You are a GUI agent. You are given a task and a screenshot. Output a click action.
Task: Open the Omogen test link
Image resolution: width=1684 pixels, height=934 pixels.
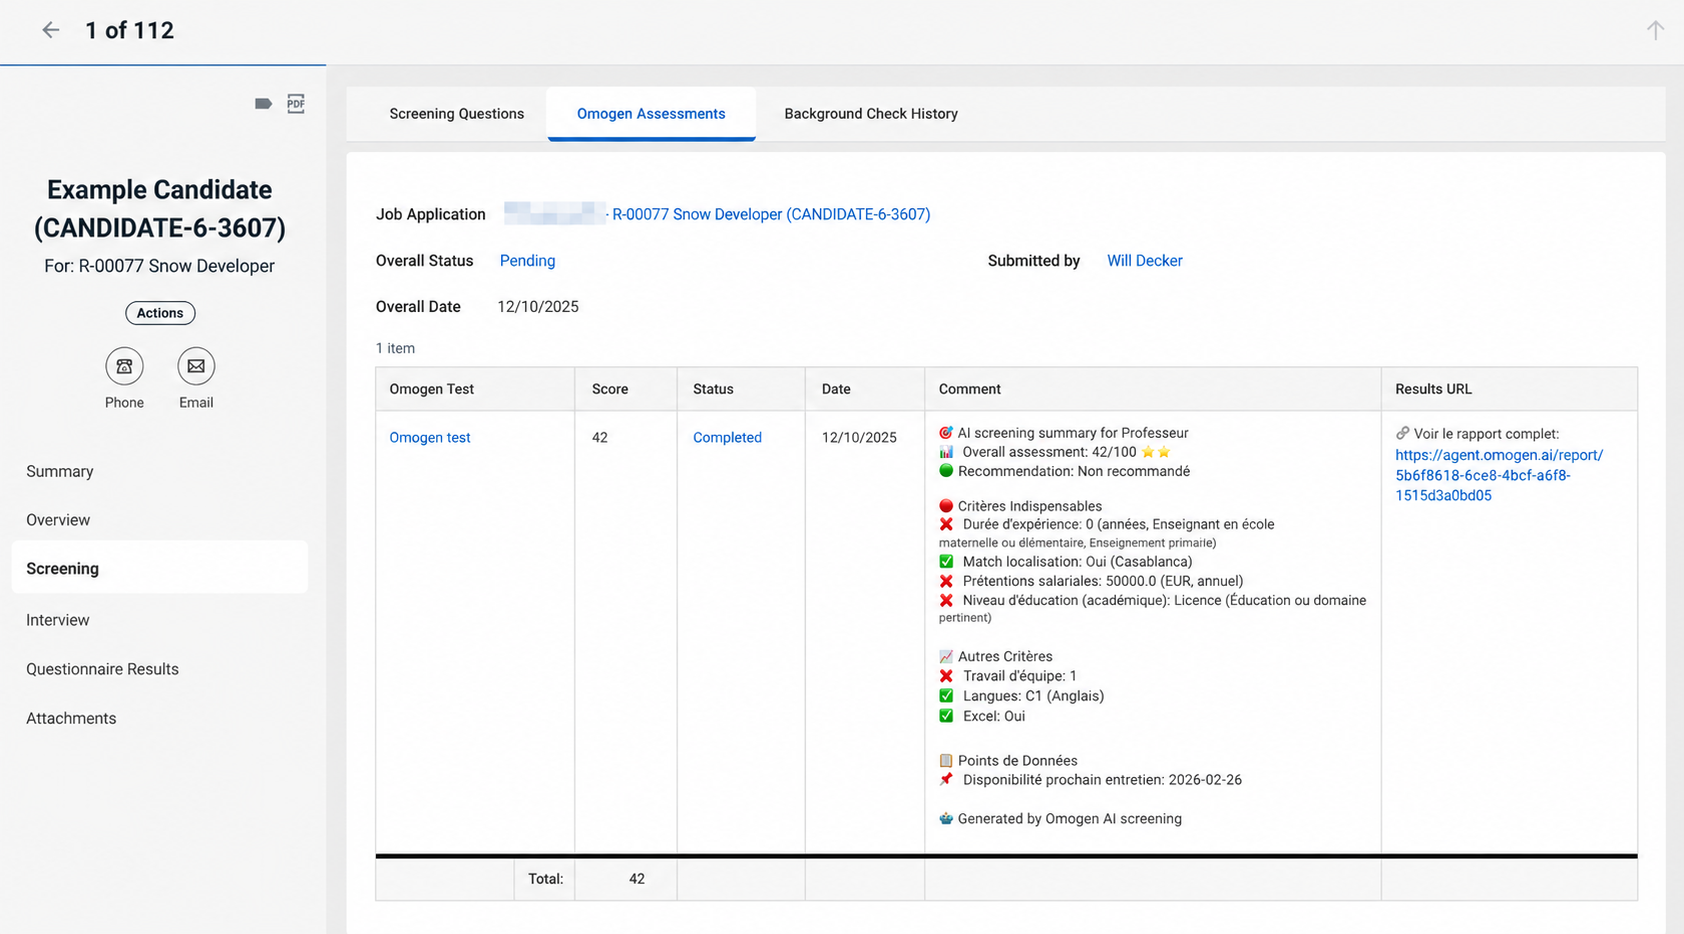coord(430,438)
